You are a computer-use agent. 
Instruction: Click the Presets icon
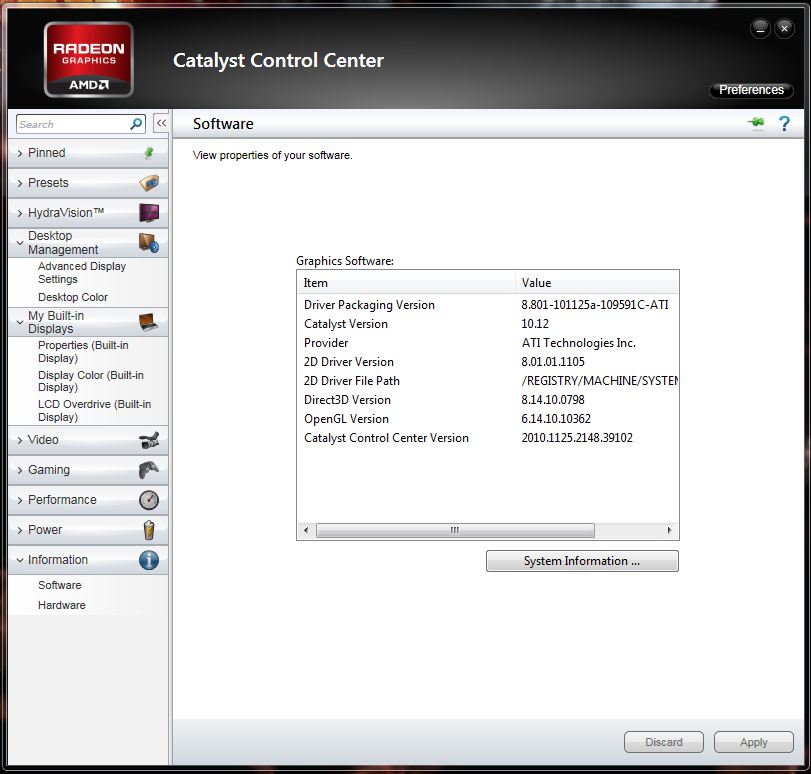click(149, 183)
